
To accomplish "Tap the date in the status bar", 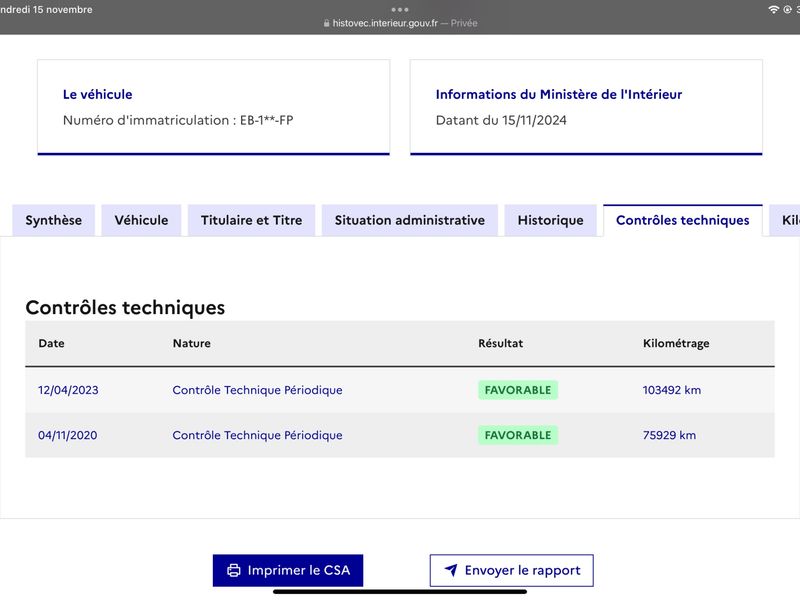I will pyautogui.click(x=46, y=10).
